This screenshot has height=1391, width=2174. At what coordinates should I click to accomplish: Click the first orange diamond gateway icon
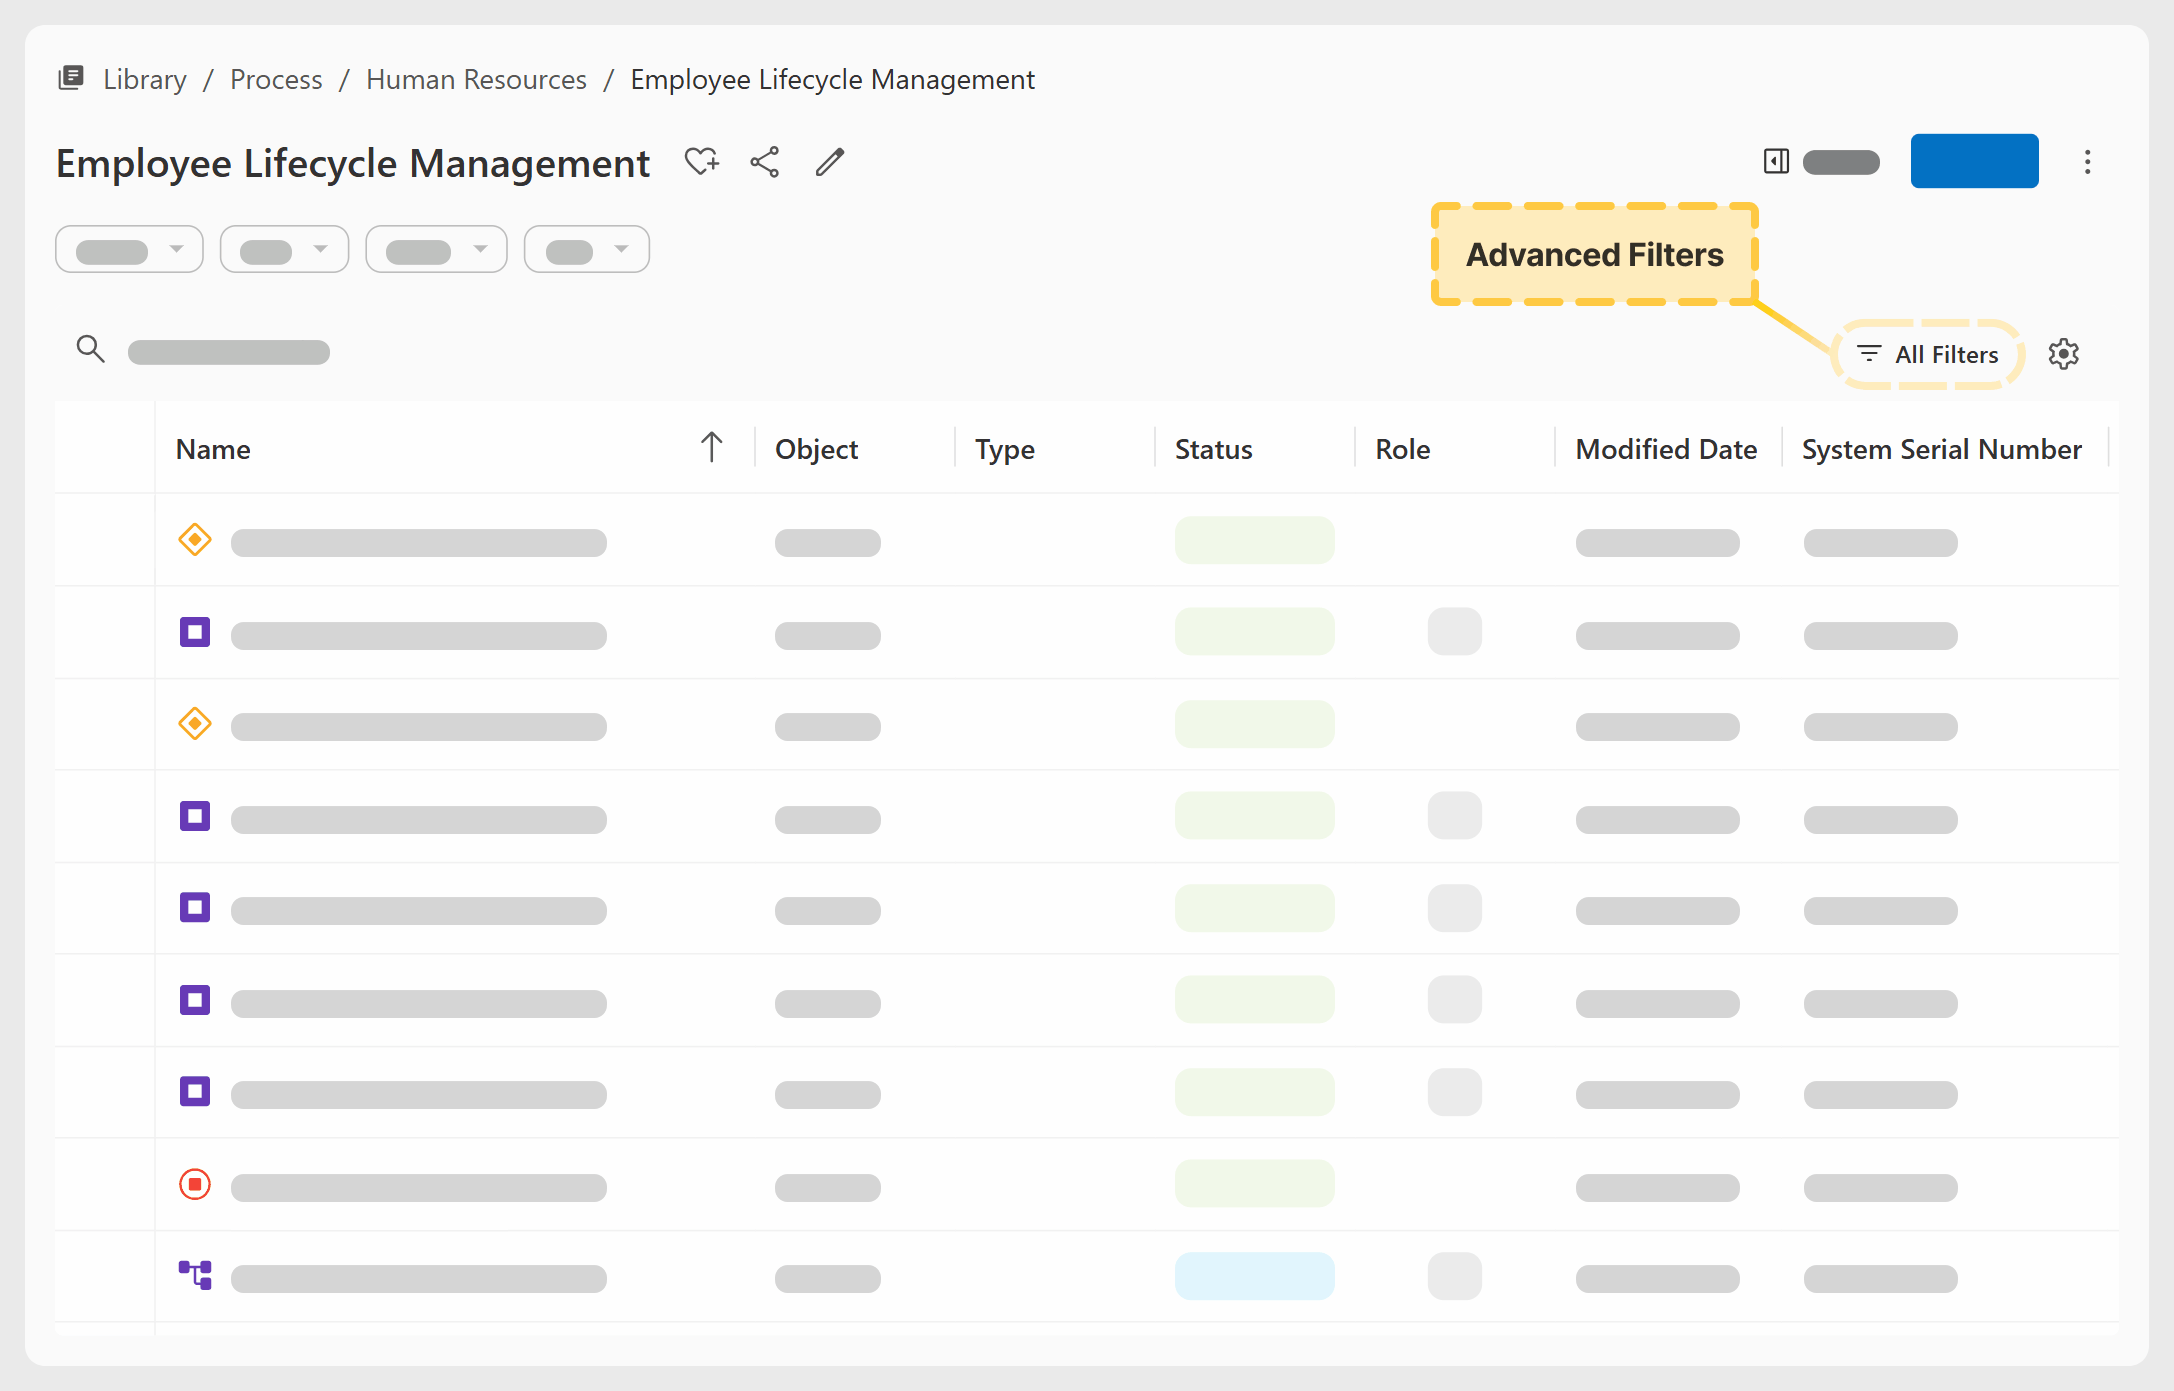[x=195, y=540]
